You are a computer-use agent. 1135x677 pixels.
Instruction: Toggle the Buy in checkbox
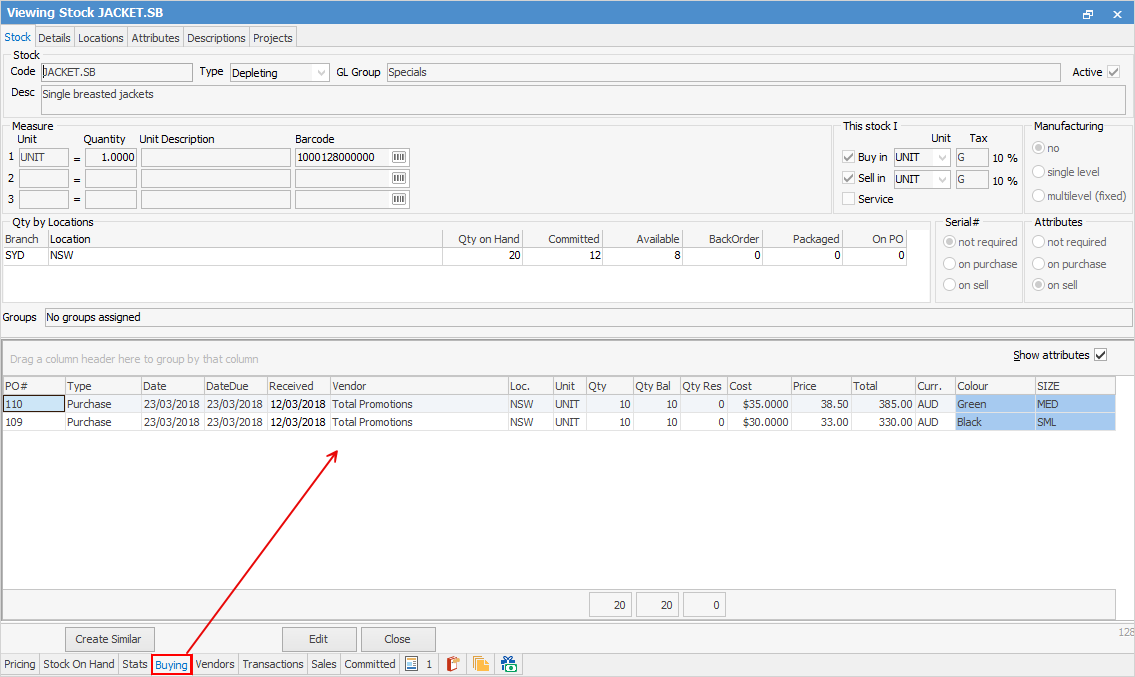pos(849,157)
